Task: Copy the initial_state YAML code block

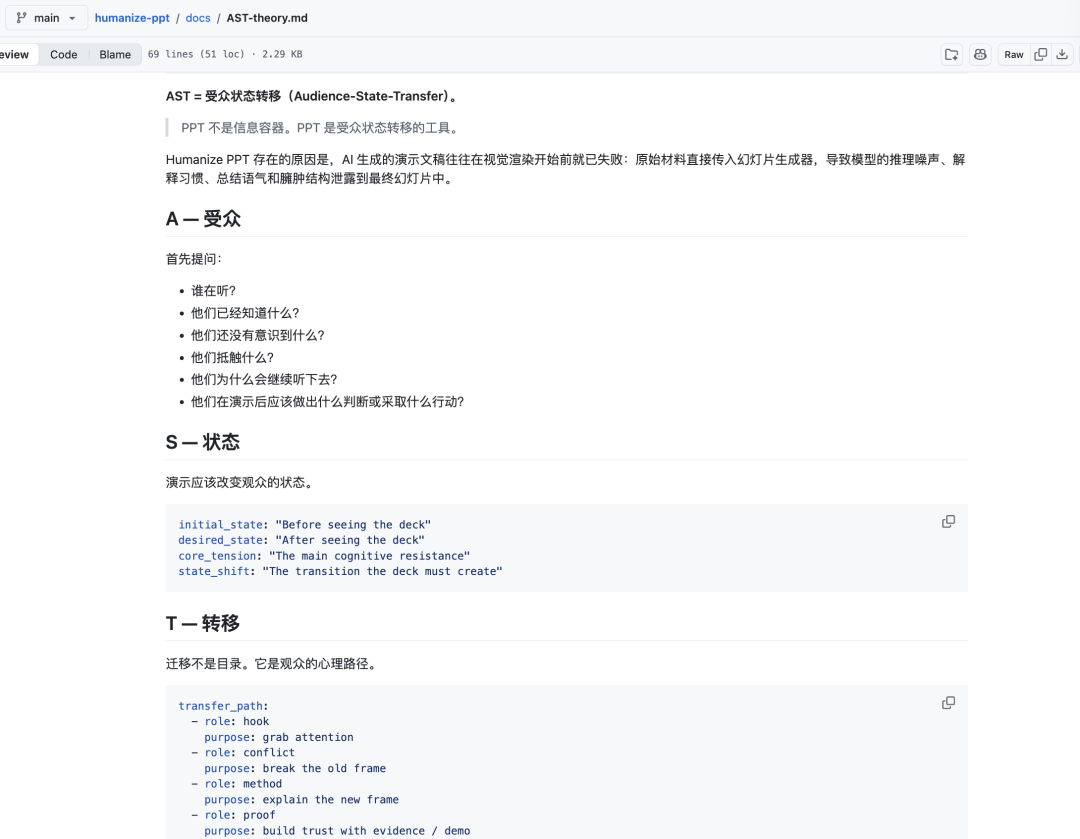Action: point(948,521)
